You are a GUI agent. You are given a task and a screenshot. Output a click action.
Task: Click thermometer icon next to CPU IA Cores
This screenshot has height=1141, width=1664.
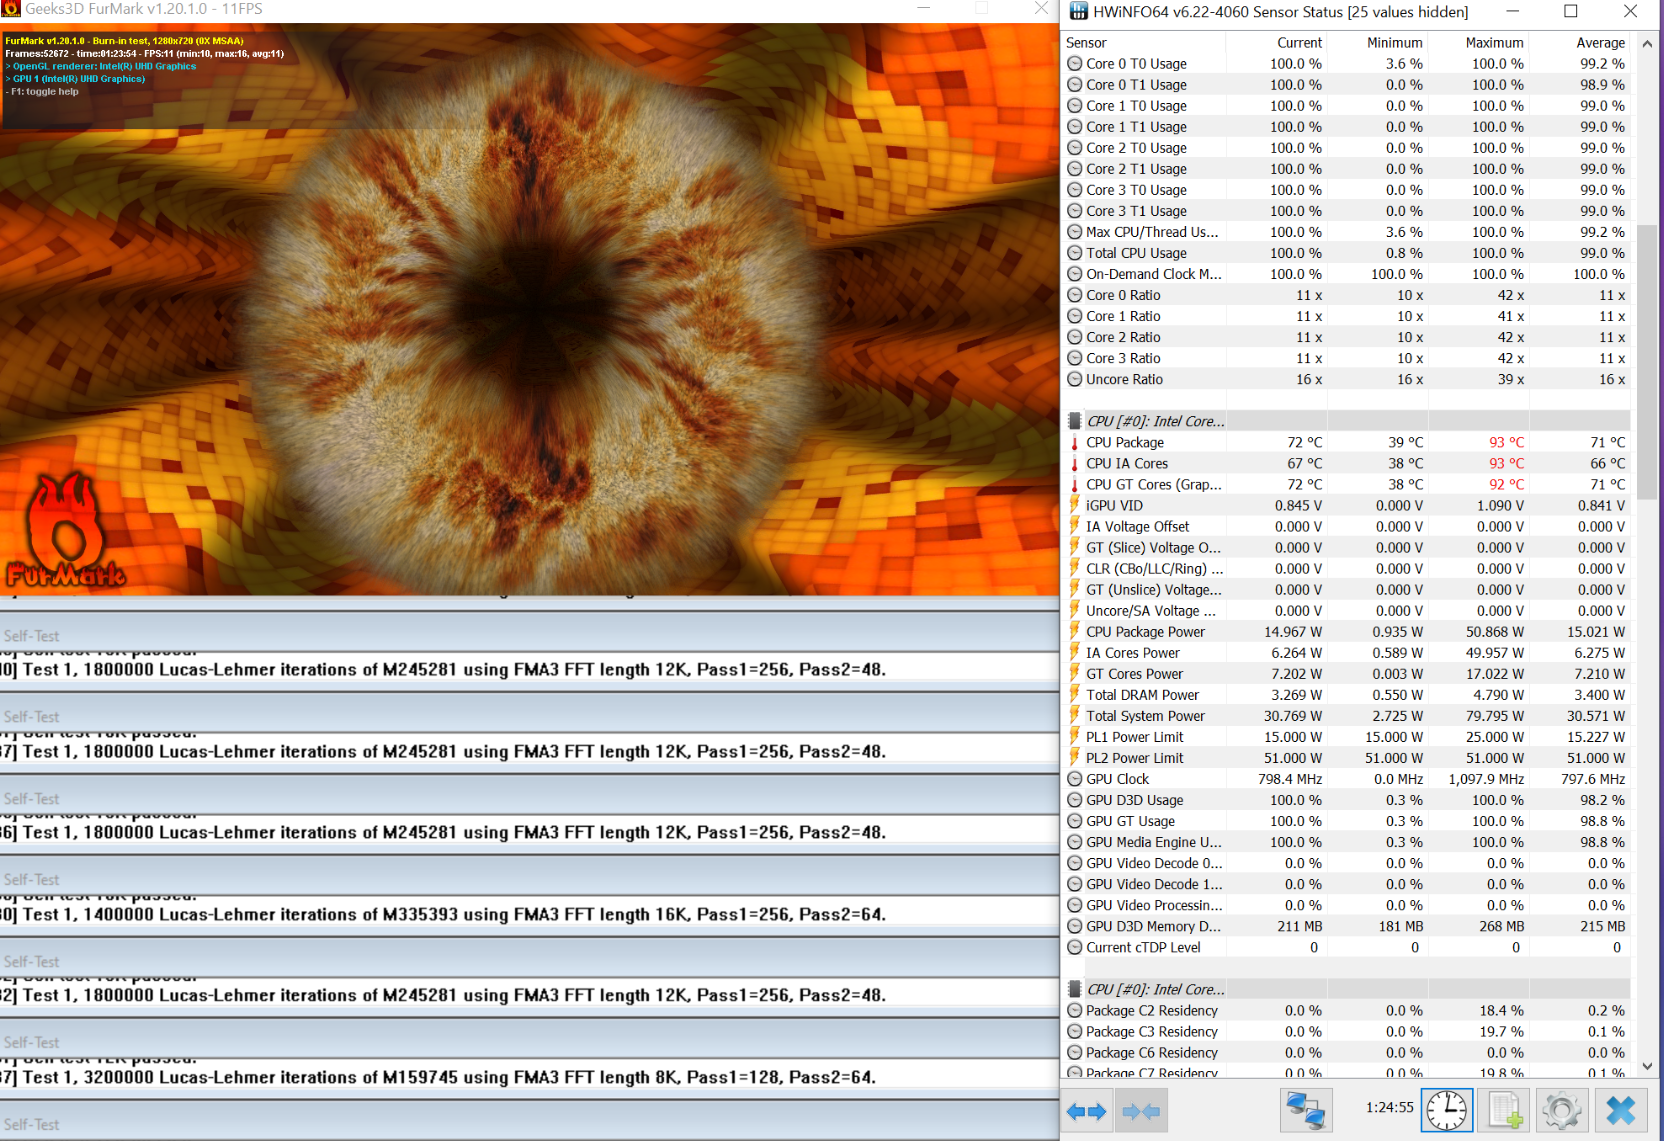tap(1075, 463)
